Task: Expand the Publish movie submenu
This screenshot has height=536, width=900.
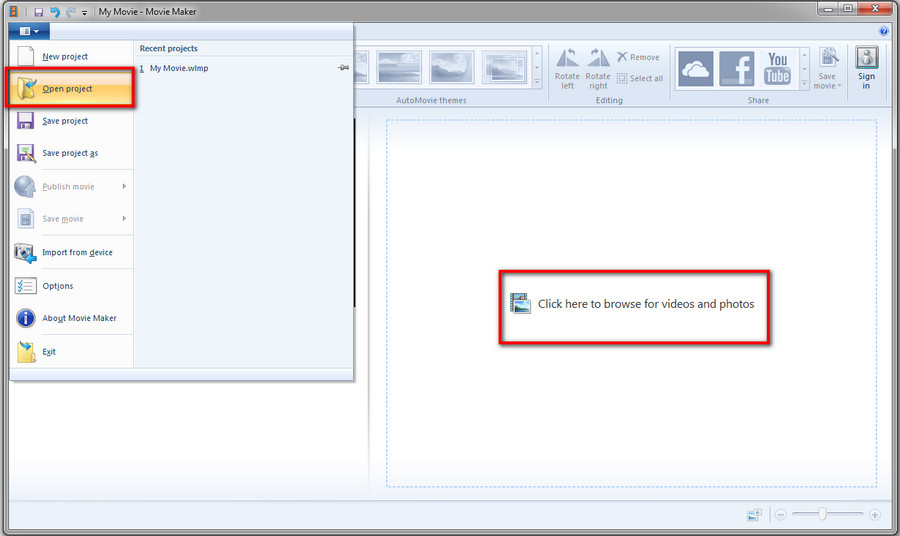Action: tap(71, 187)
